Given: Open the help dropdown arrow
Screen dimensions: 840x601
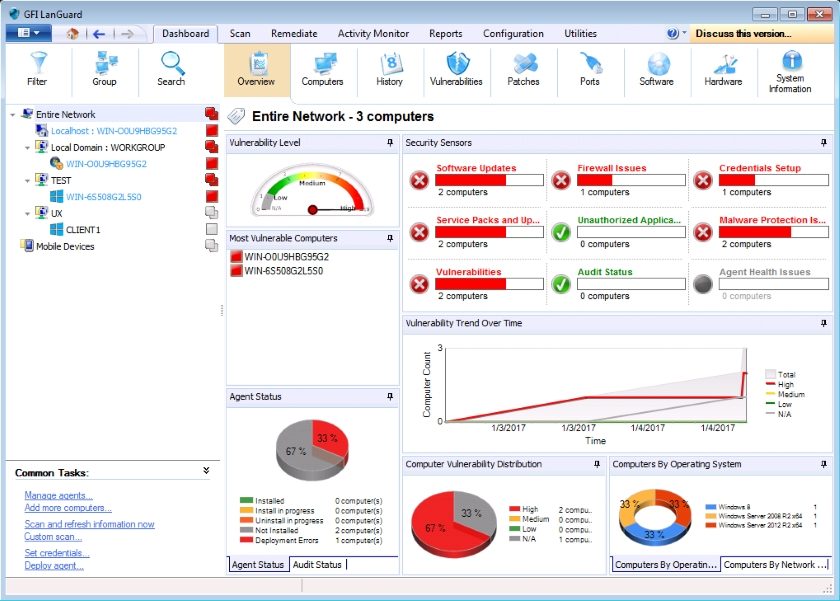Looking at the screenshot, I should point(684,33).
